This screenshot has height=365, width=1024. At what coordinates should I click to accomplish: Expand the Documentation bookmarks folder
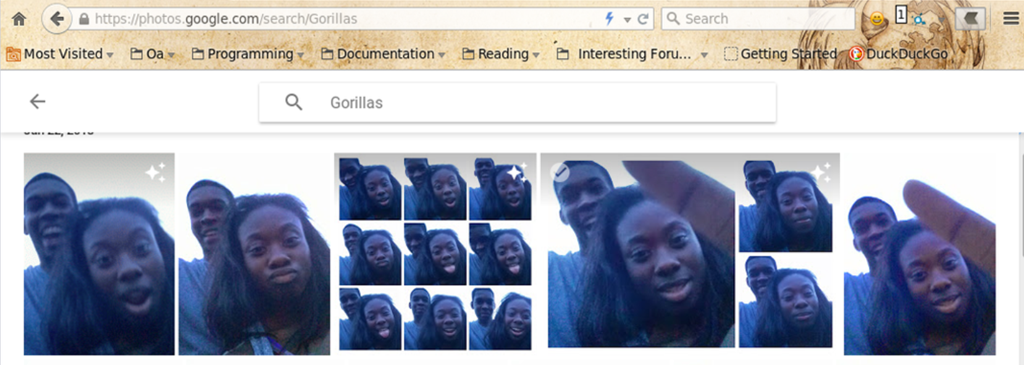(384, 54)
